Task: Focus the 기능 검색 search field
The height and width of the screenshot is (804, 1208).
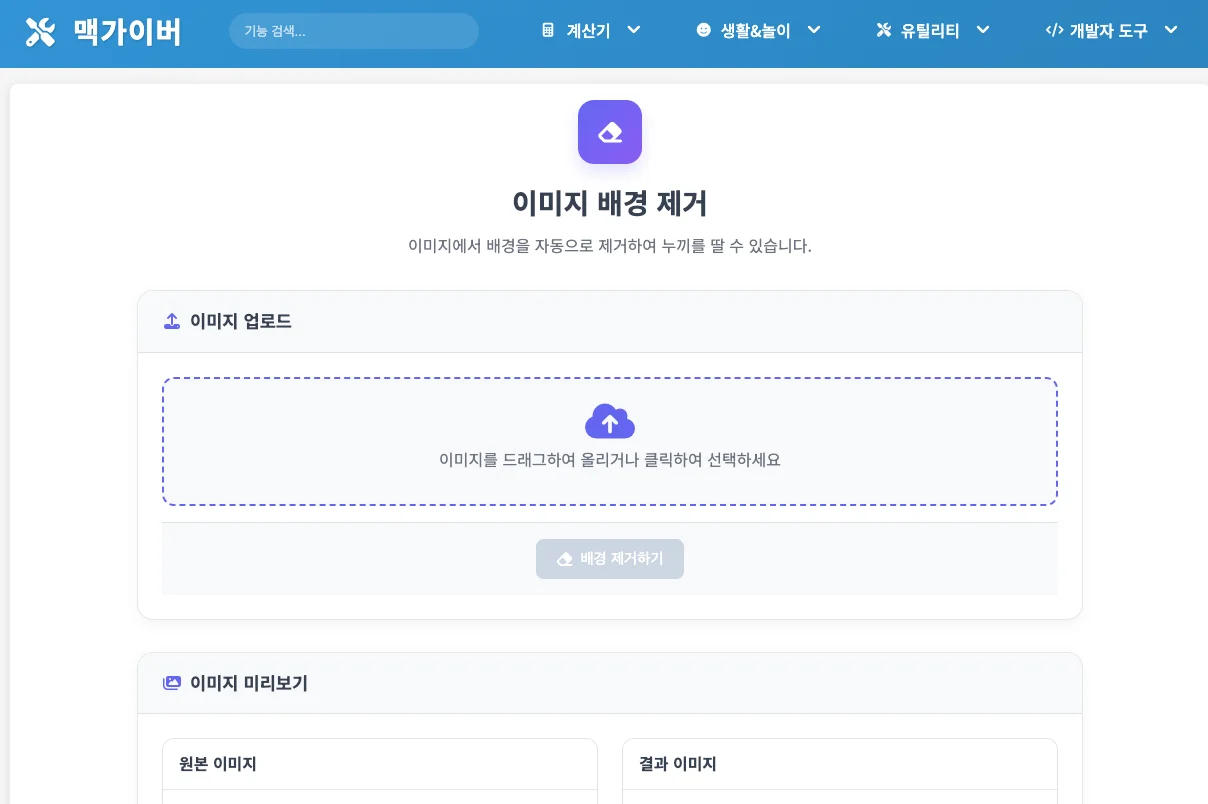Action: coord(354,31)
